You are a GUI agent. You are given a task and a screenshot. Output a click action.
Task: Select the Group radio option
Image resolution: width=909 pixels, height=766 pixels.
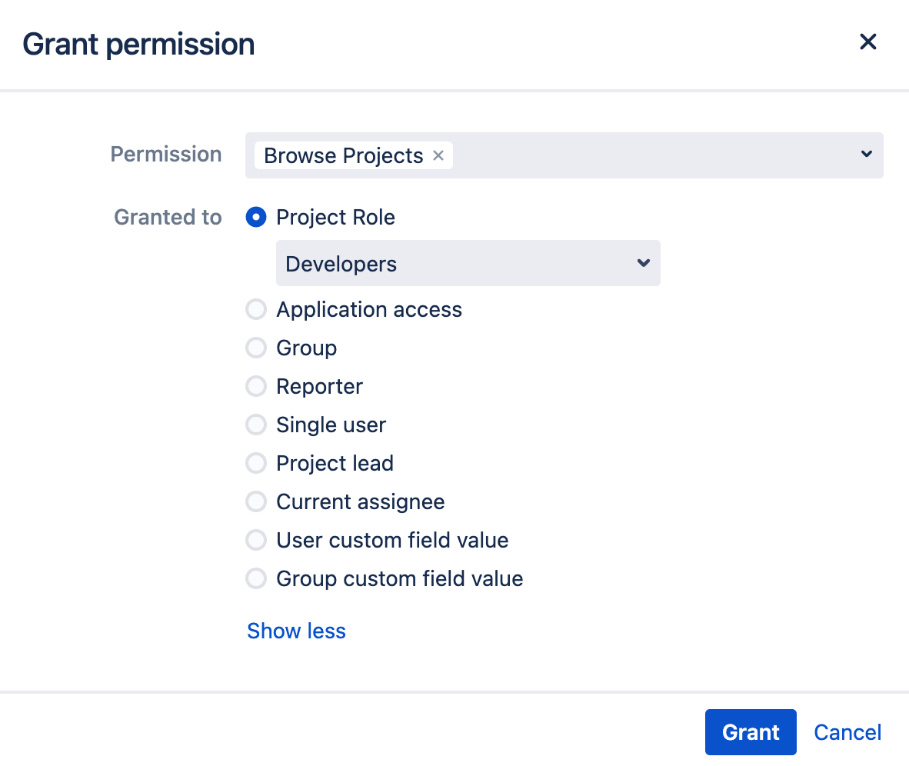click(x=256, y=348)
